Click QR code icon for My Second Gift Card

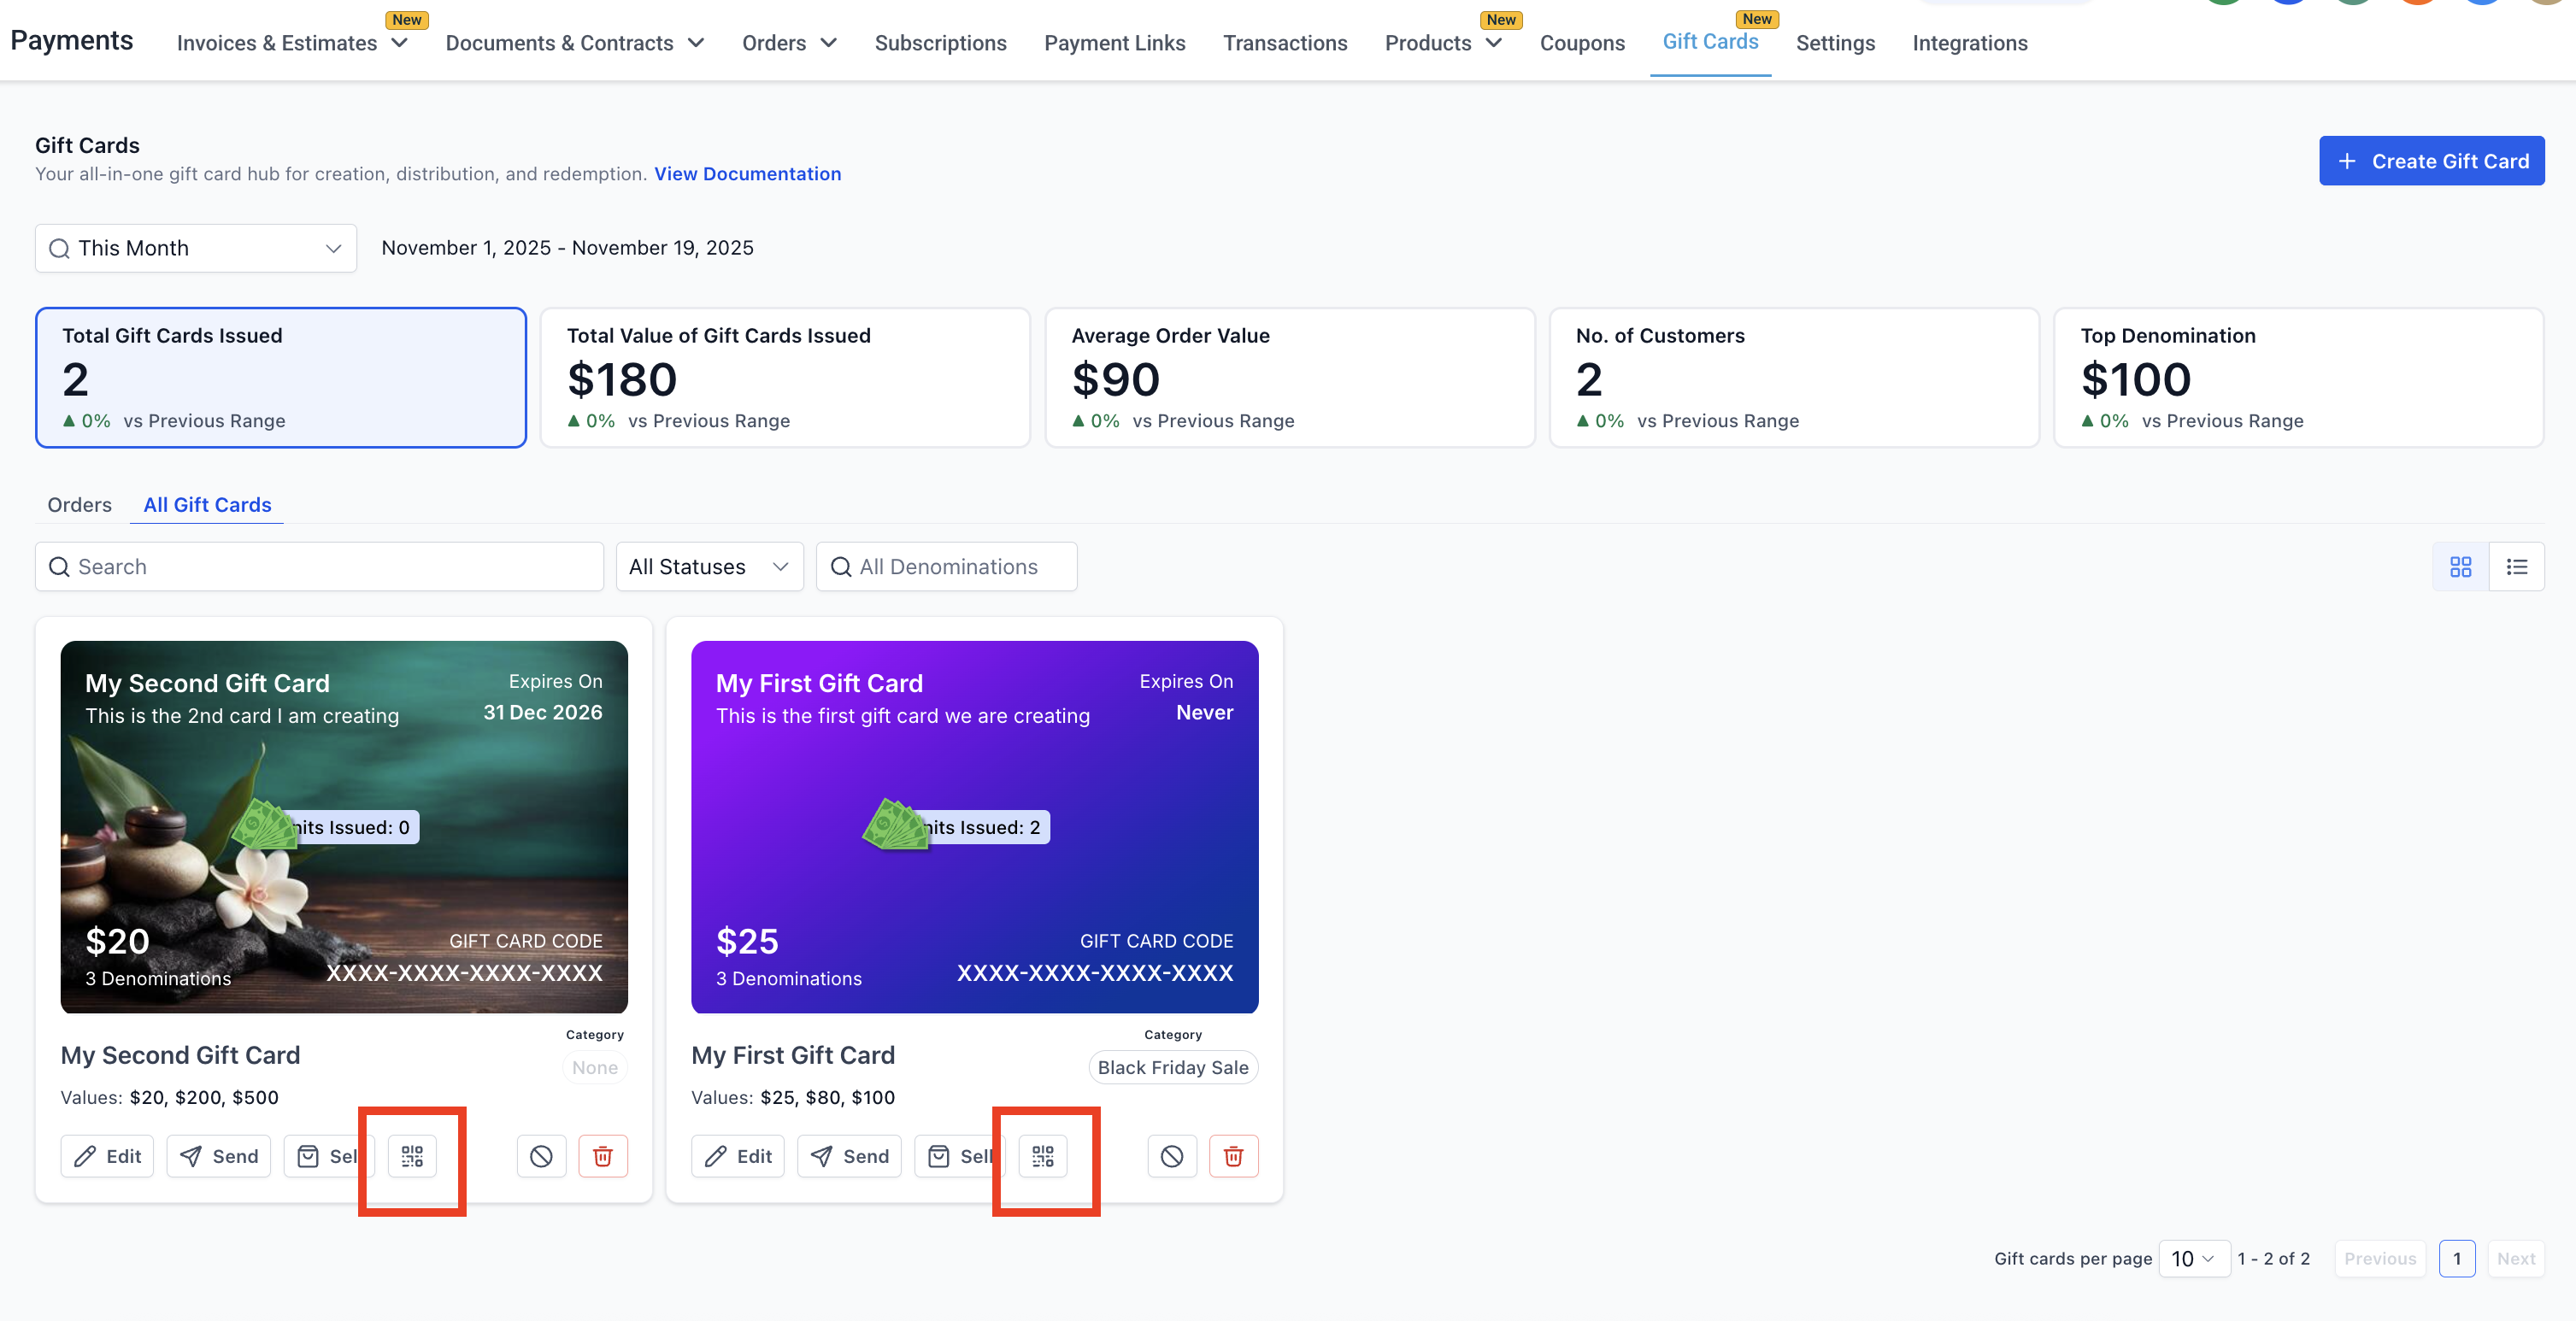[412, 1156]
